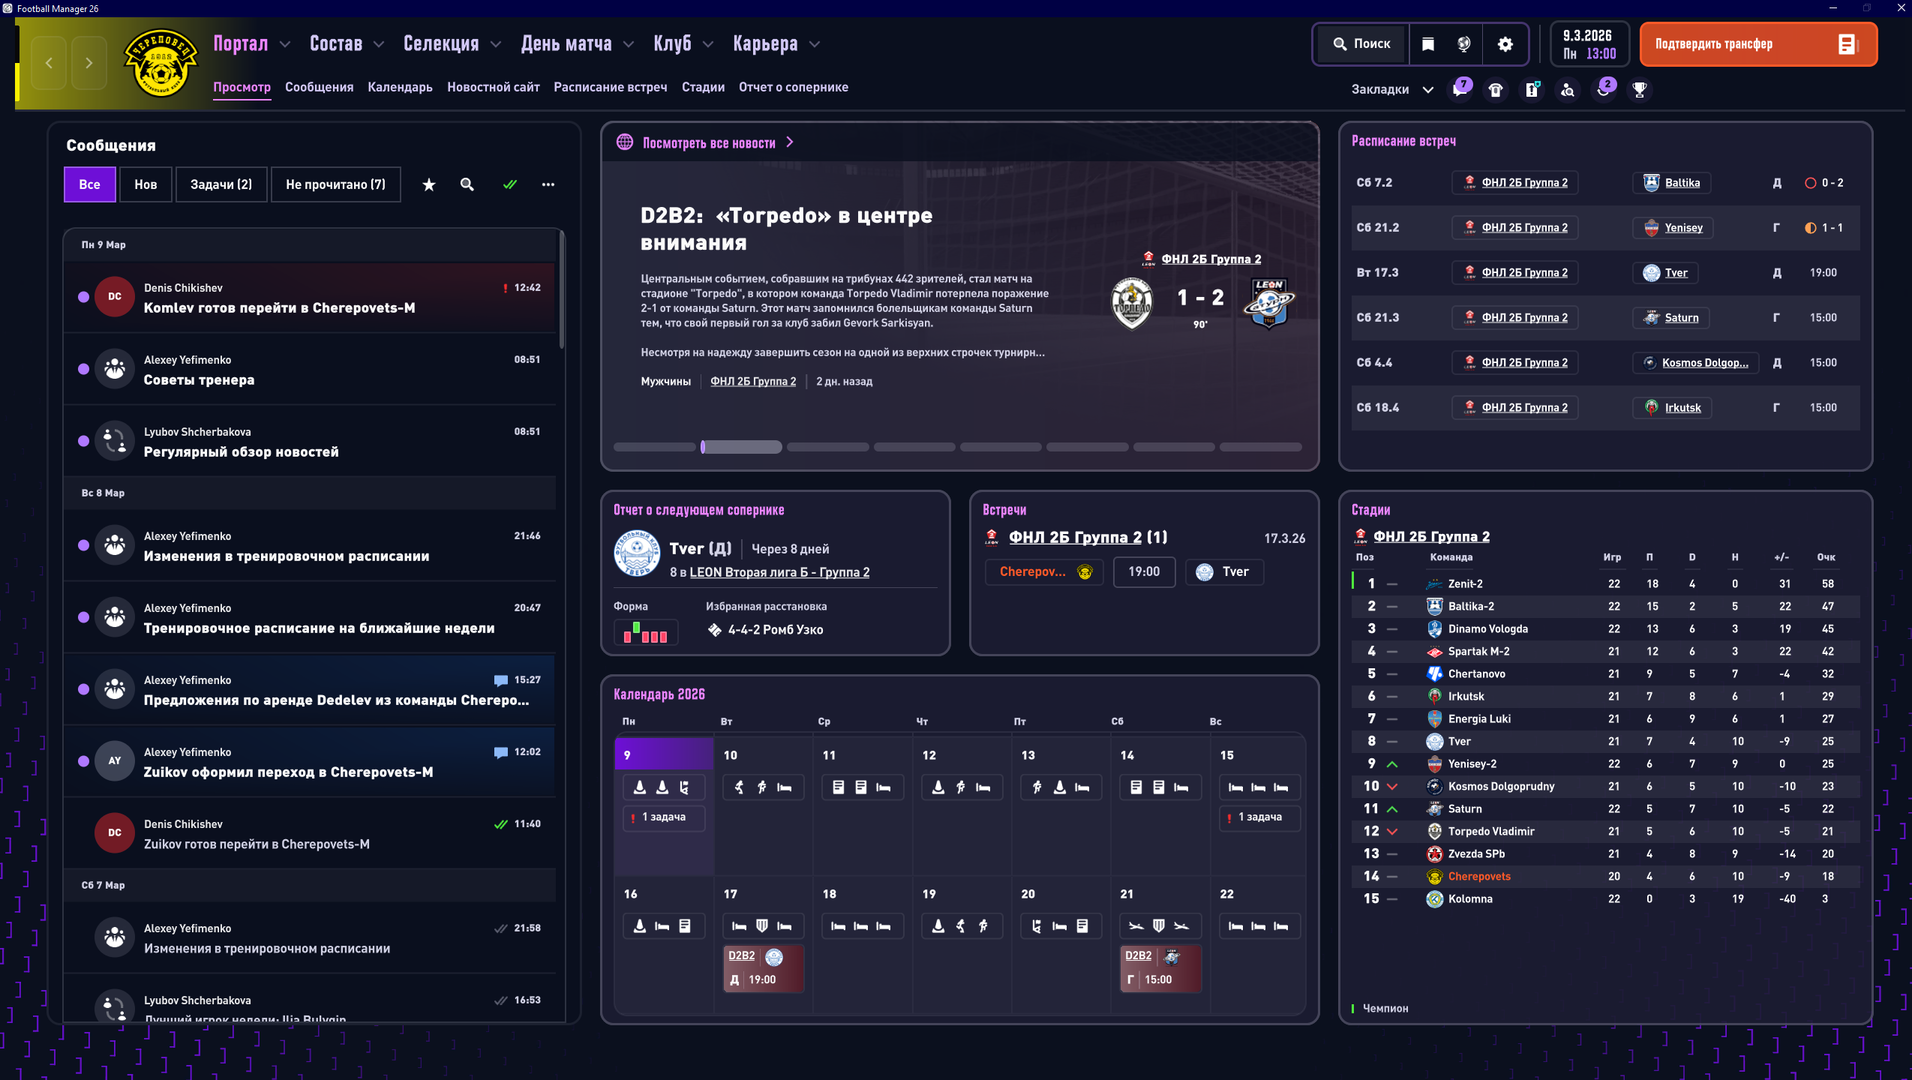Select the last news carousel indicator
This screenshot has height=1080, width=1912.
point(1261,447)
